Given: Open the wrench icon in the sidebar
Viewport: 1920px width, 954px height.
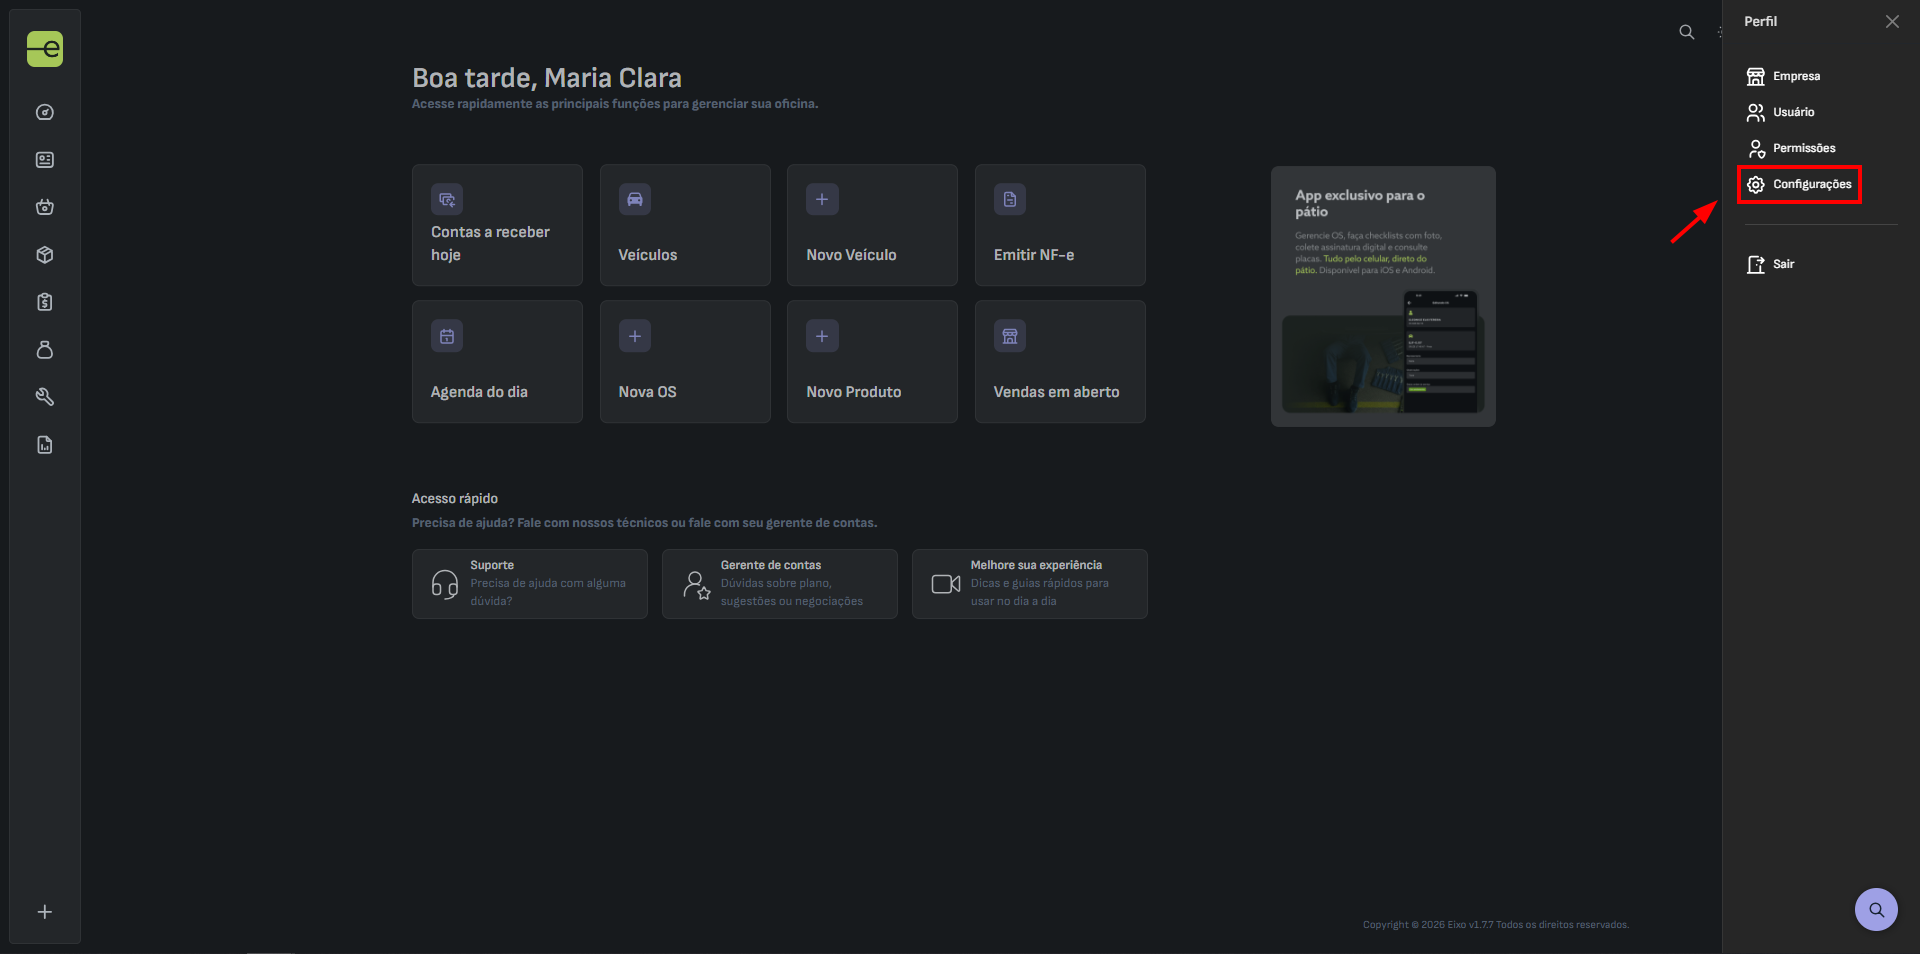Looking at the screenshot, I should [x=45, y=397].
